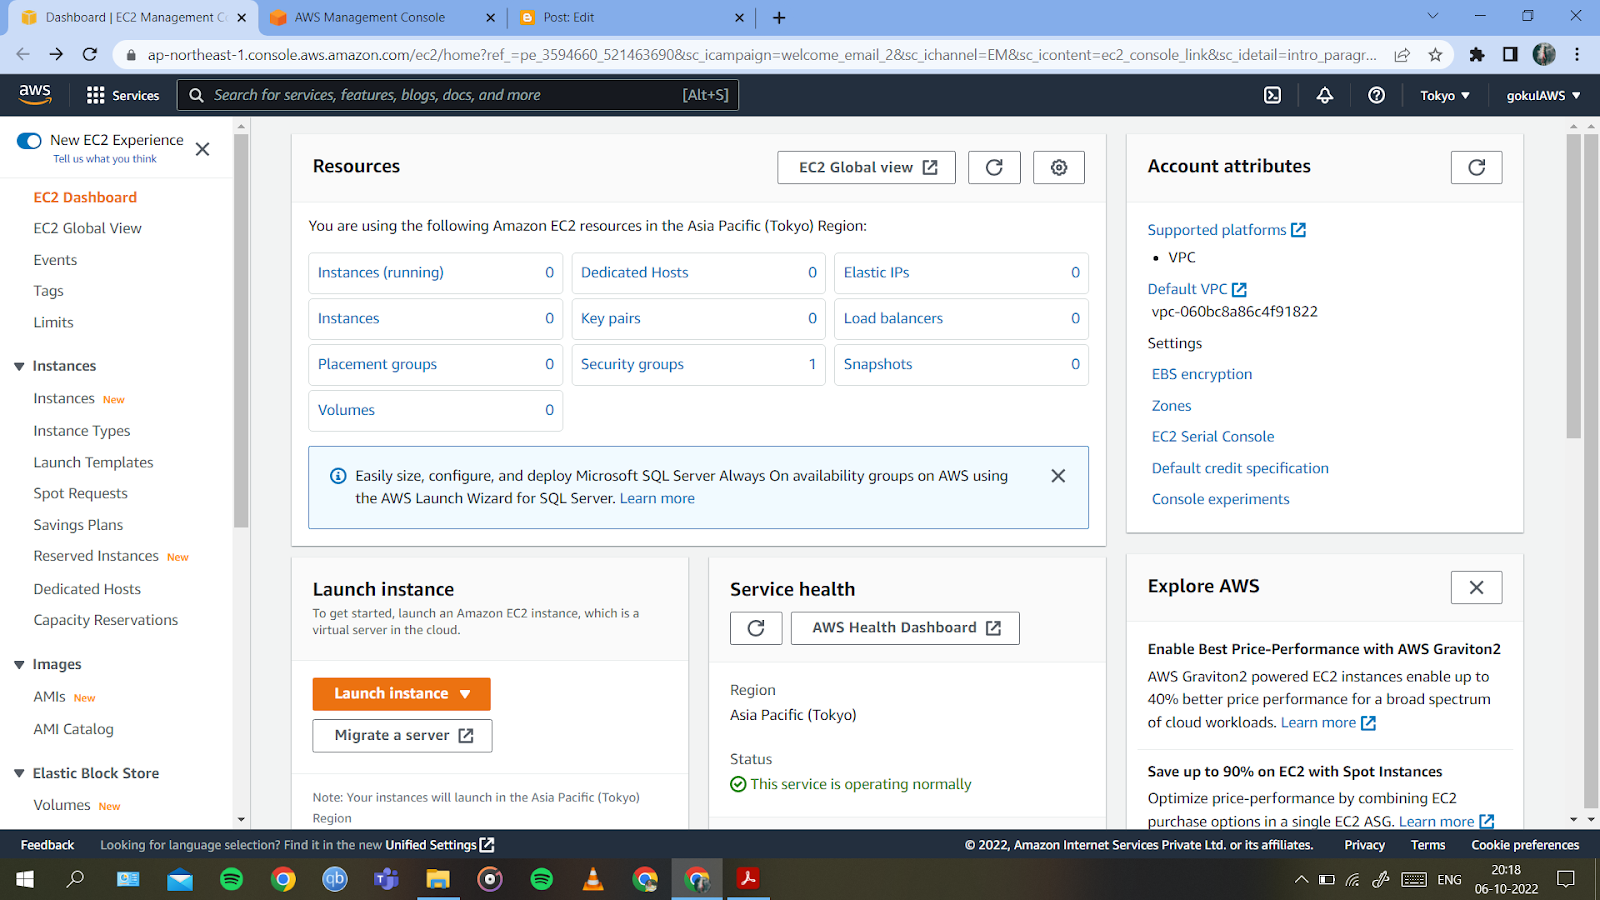Close the Explore AWS panel

[1477, 587]
